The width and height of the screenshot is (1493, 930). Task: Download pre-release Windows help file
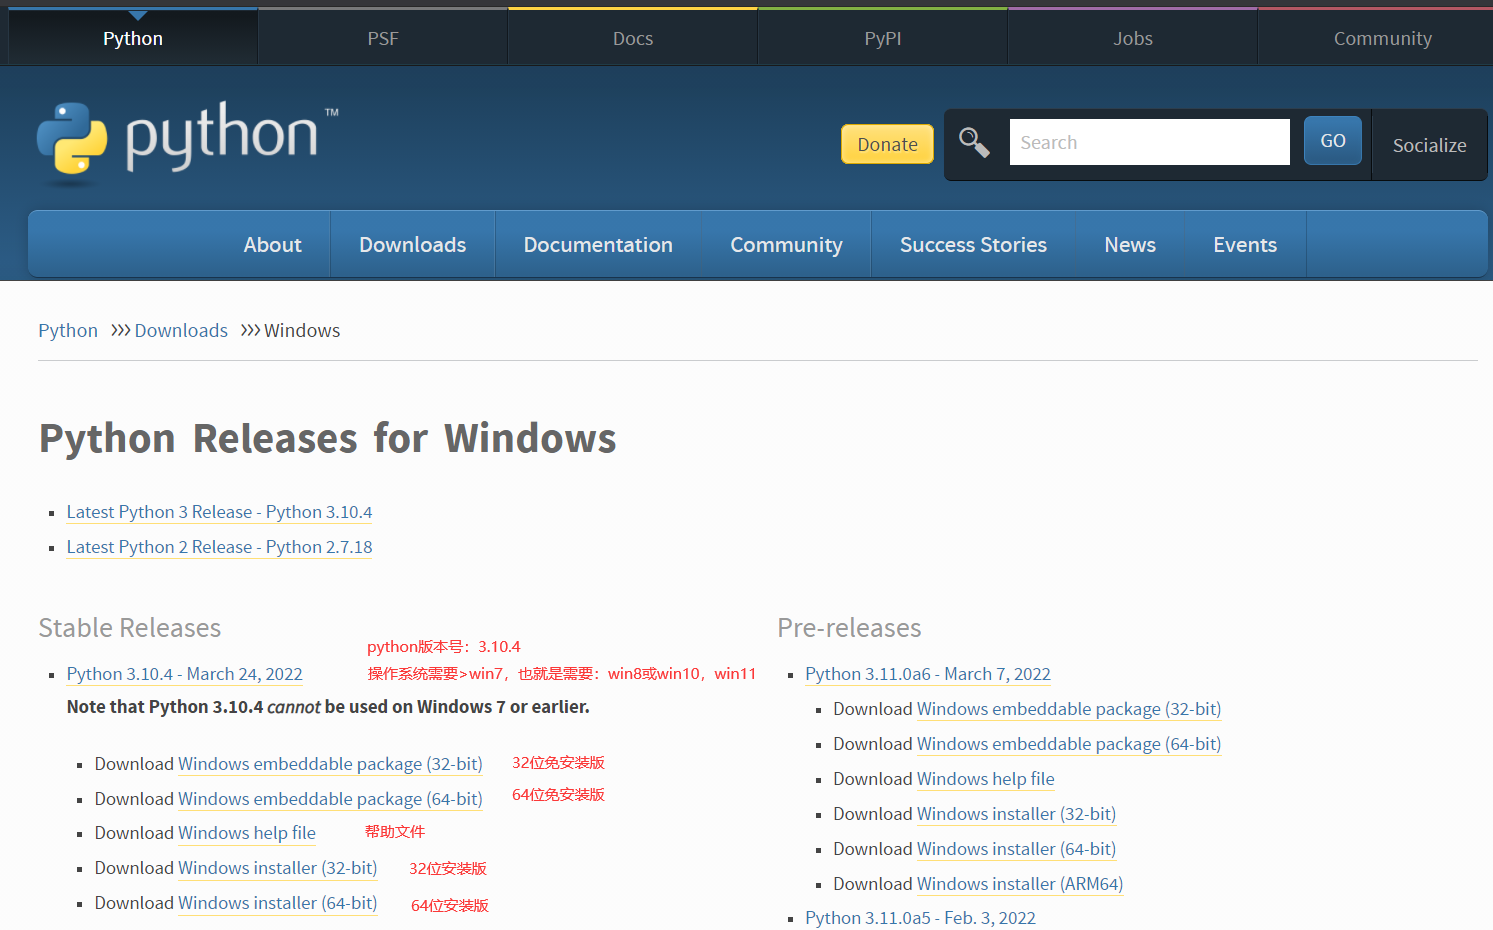(x=986, y=779)
